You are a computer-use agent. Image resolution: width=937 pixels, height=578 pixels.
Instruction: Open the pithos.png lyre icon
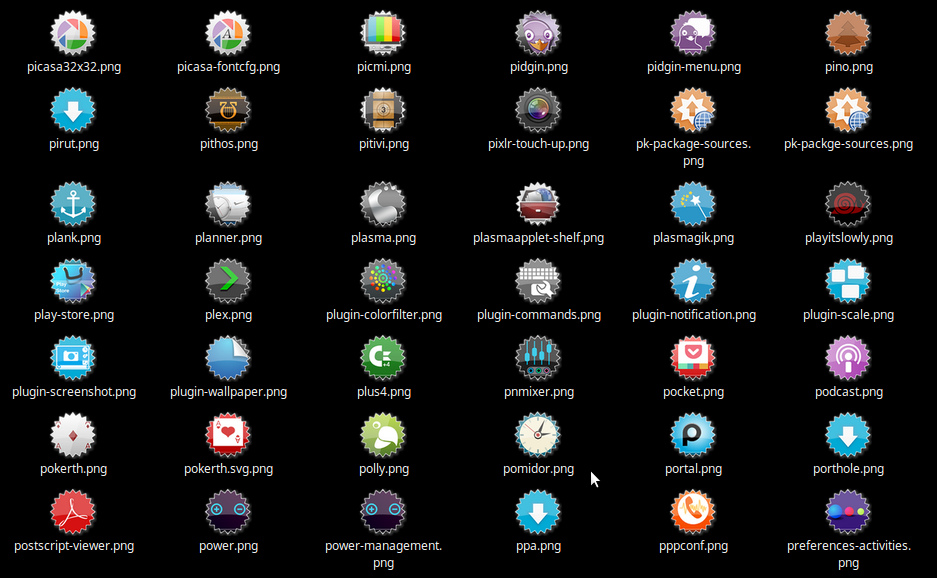pyautogui.click(x=228, y=111)
